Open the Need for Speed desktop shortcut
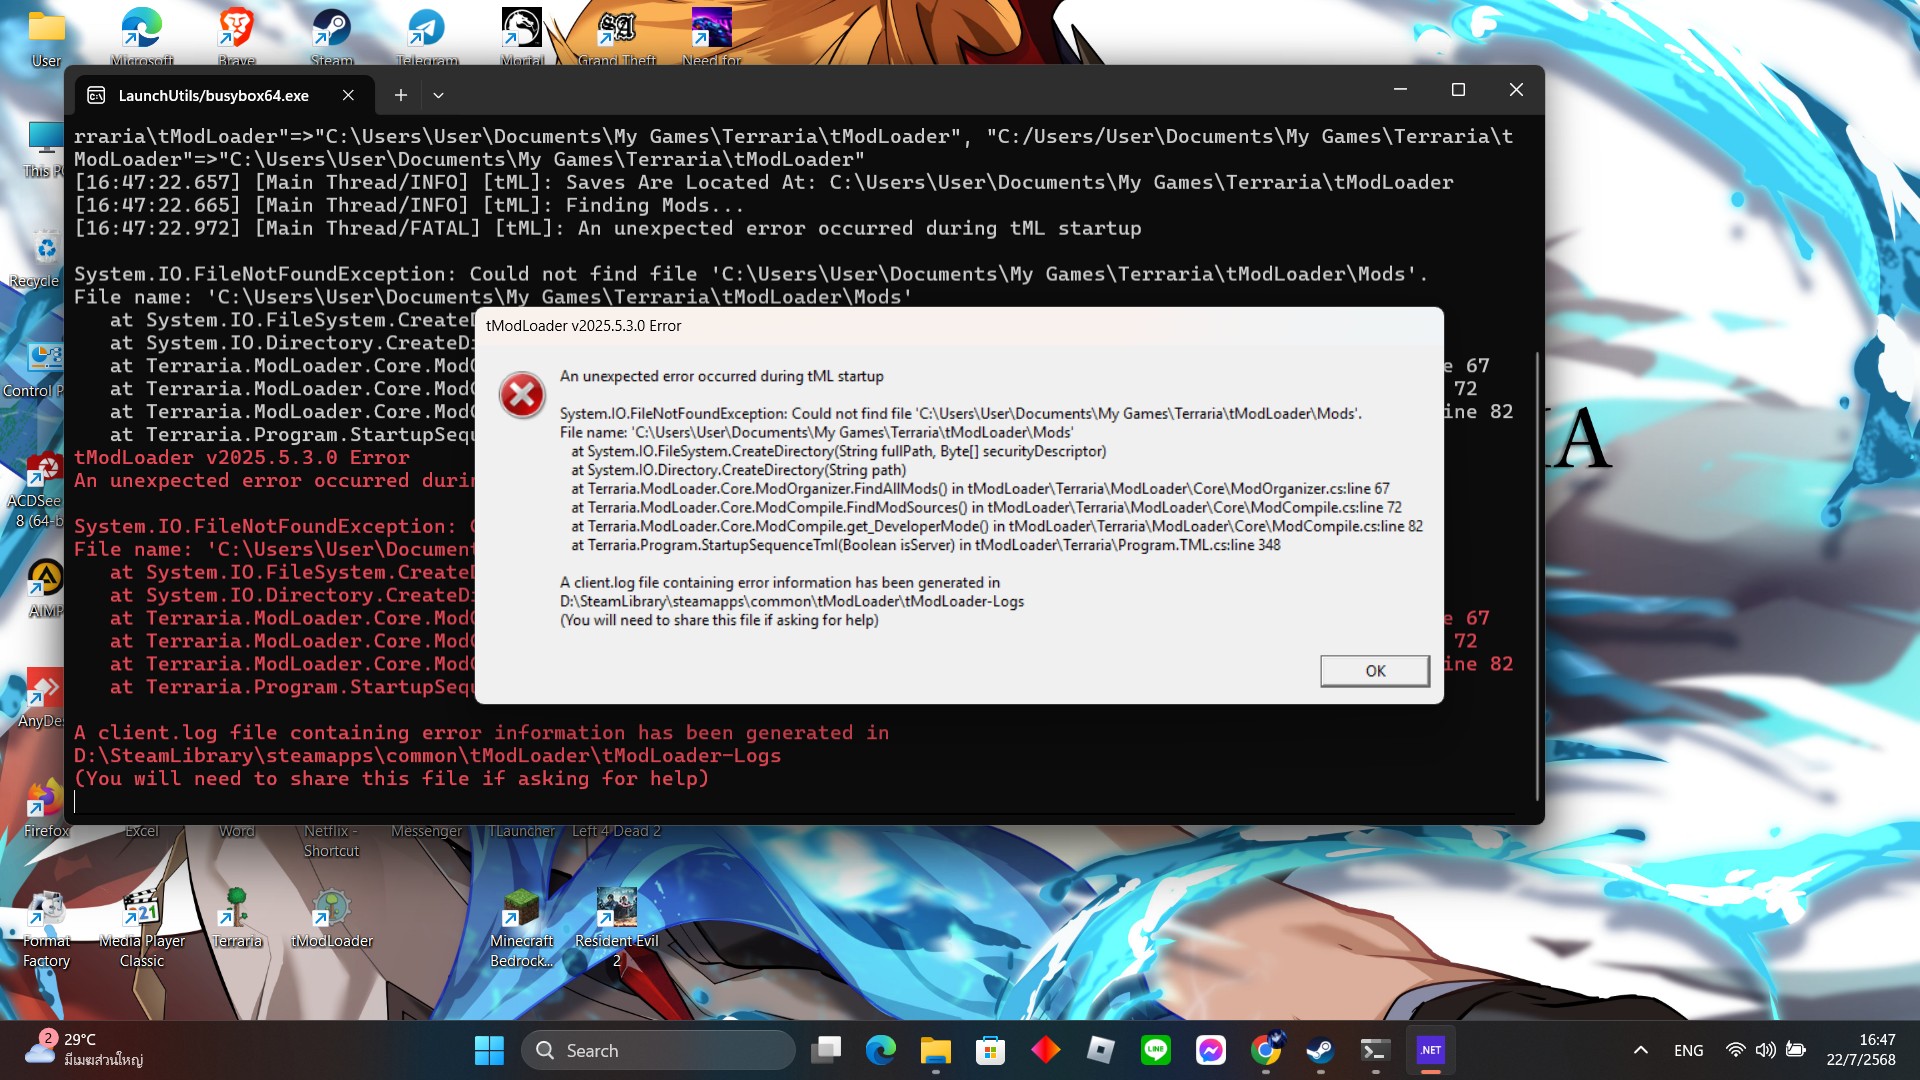The width and height of the screenshot is (1920, 1080). pos(712,38)
